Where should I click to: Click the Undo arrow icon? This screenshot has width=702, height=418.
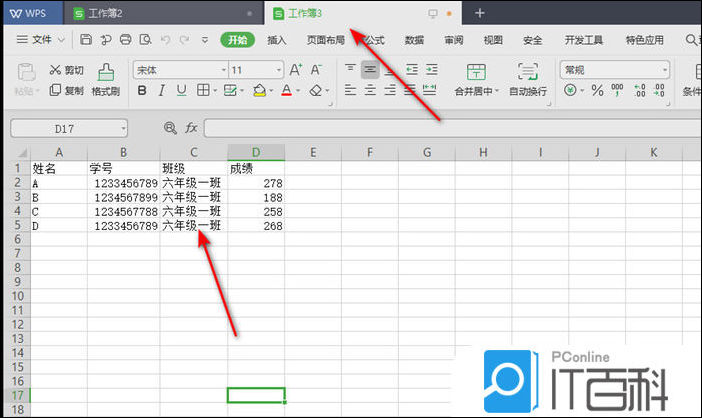(x=165, y=40)
